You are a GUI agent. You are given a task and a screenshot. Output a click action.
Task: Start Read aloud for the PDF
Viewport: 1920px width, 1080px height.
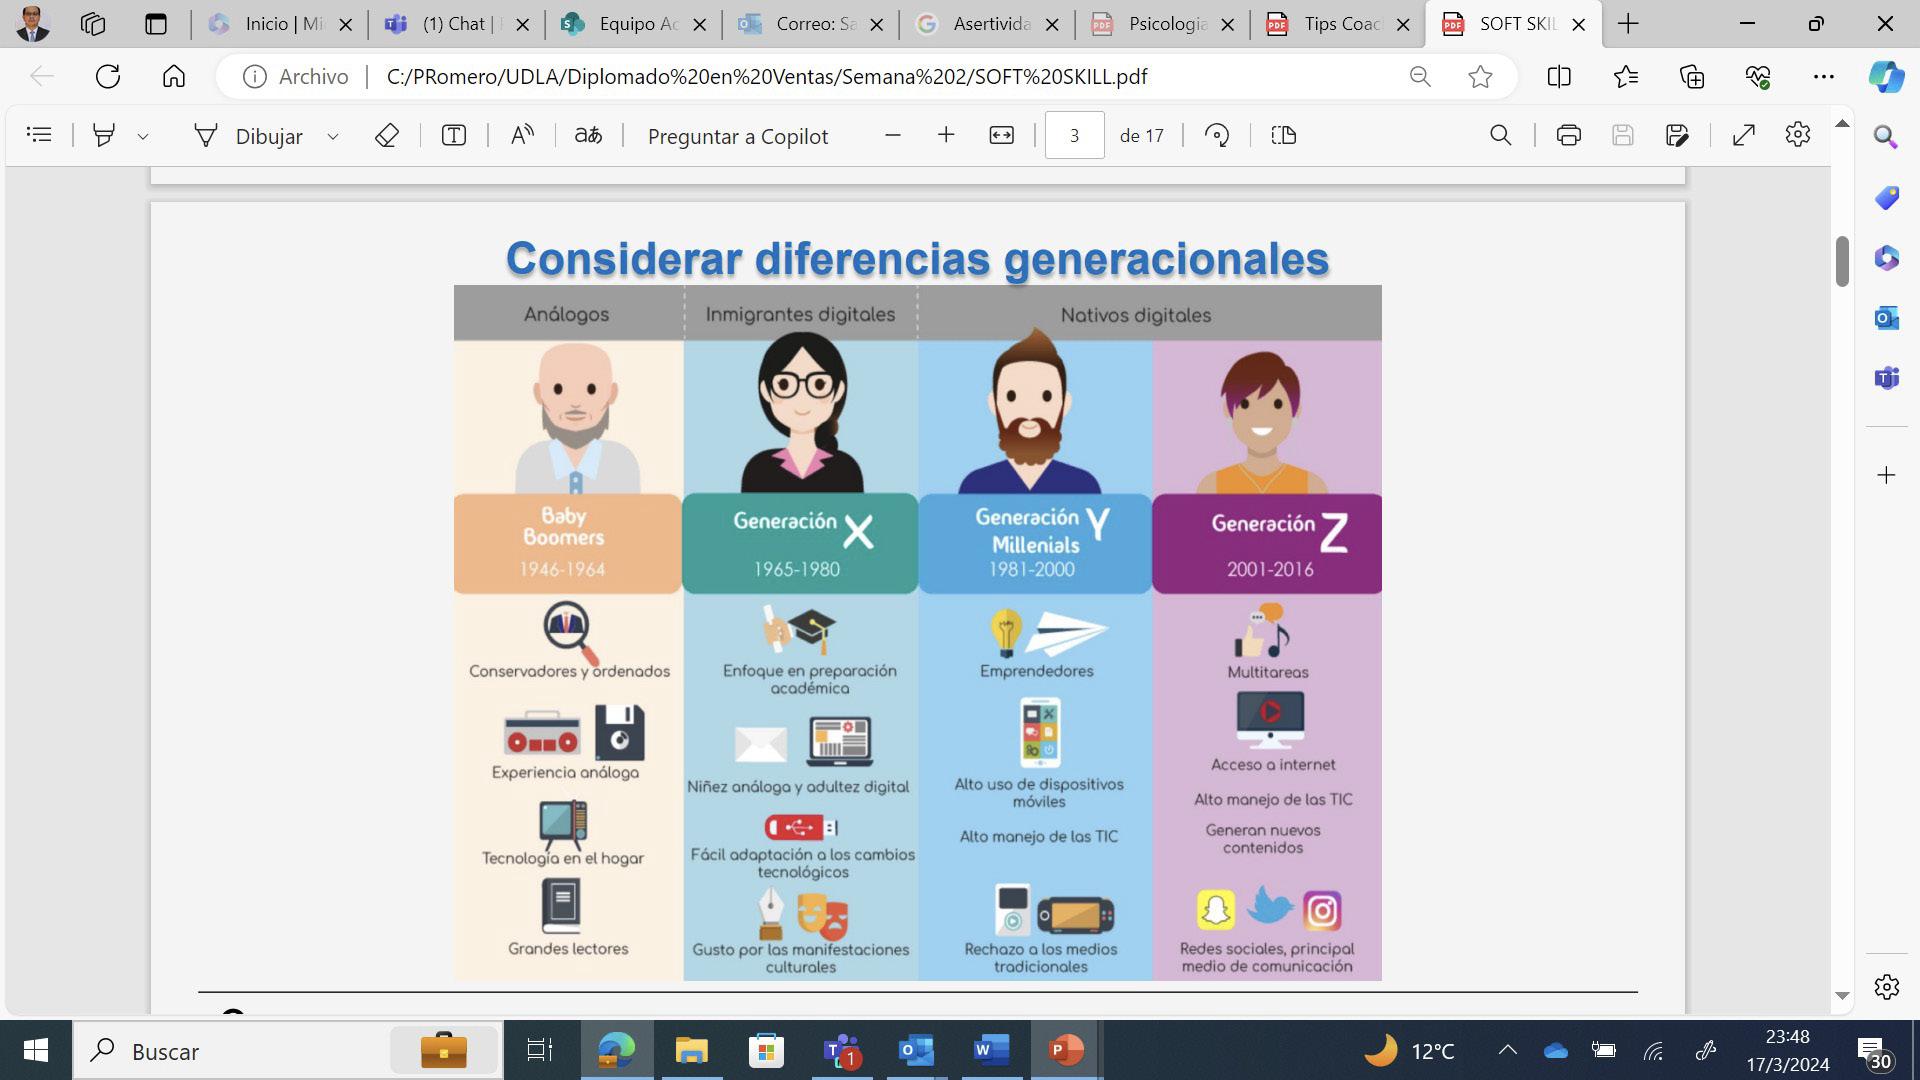point(522,135)
